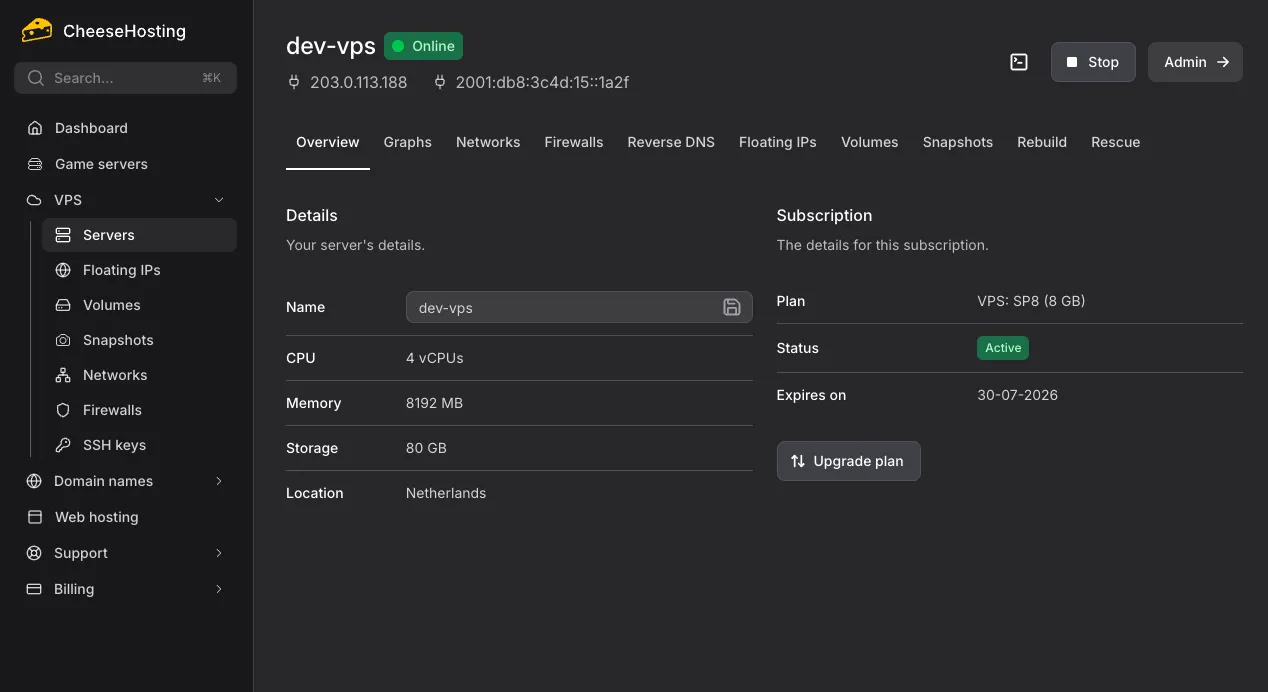Click the 80 GB storage value
1268x692 pixels.
[x=426, y=448]
